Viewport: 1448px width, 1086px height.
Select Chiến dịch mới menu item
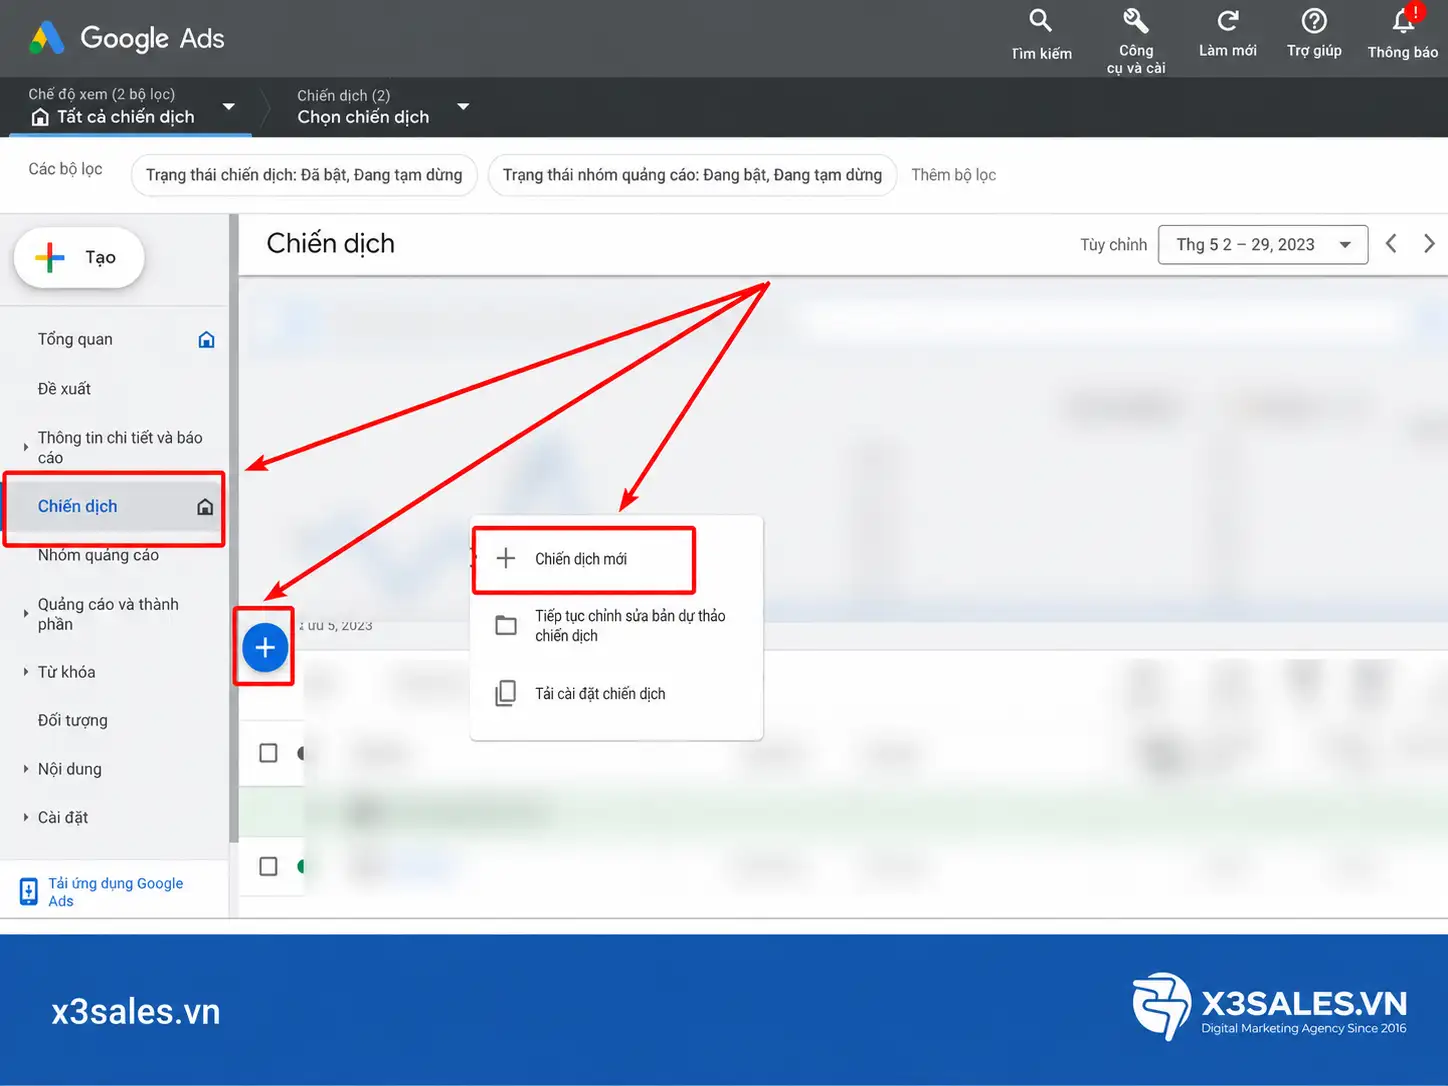[x=584, y=559]
